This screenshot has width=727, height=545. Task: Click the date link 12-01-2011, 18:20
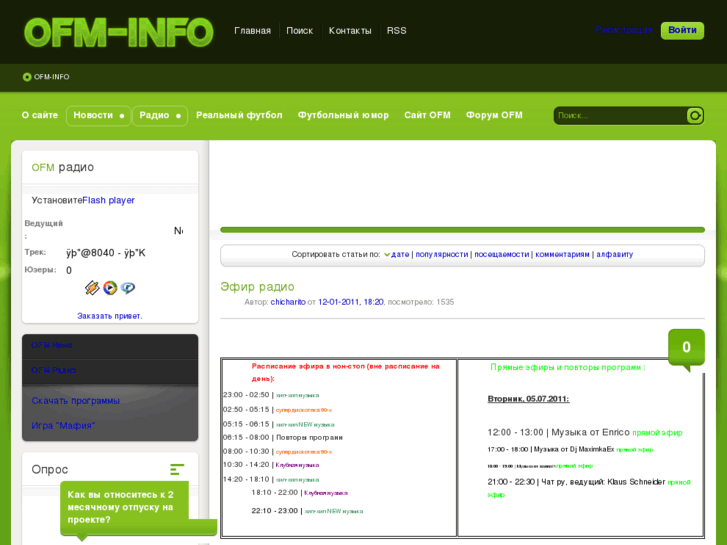coord(351,302)
